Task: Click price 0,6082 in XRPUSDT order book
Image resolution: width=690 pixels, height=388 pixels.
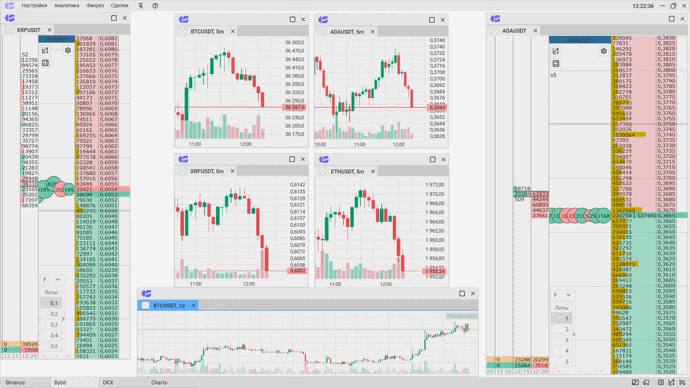Action: (108, 39)
